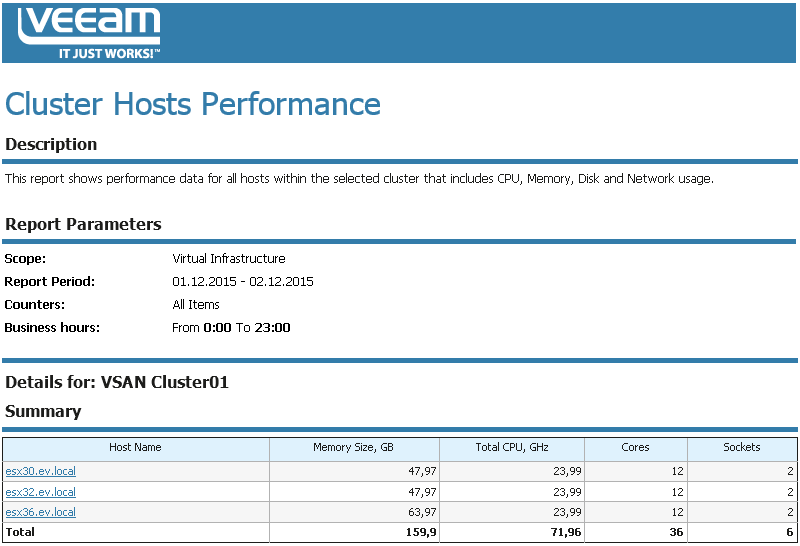The width and height of the screenshot is (800, 546).
Task: Open the esx36.ev.local host link
Action: (x=41, y=512)
